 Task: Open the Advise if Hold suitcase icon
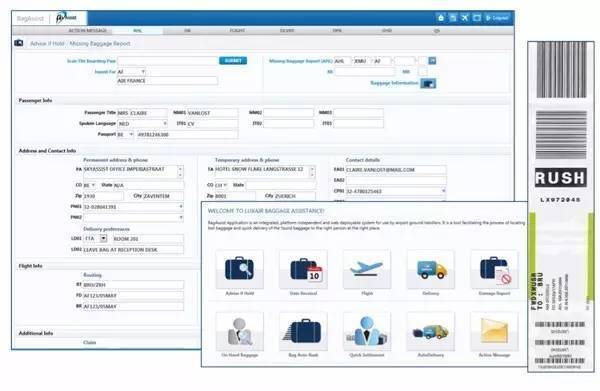(240, 269)
